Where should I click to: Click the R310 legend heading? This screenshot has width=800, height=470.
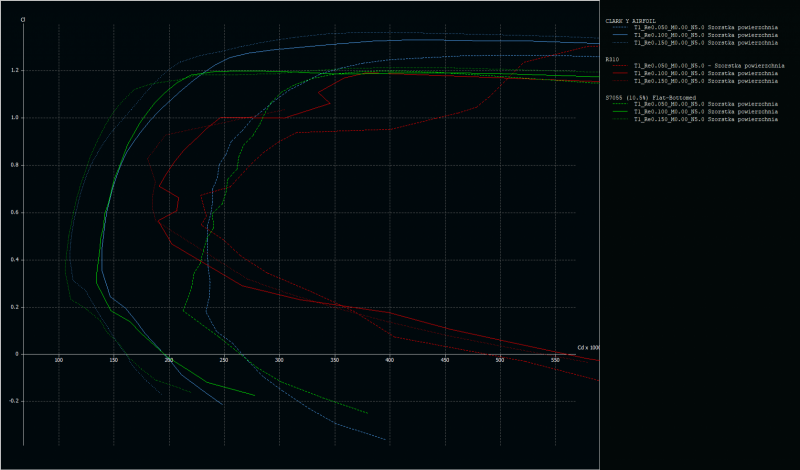click(x=612, y=59)
